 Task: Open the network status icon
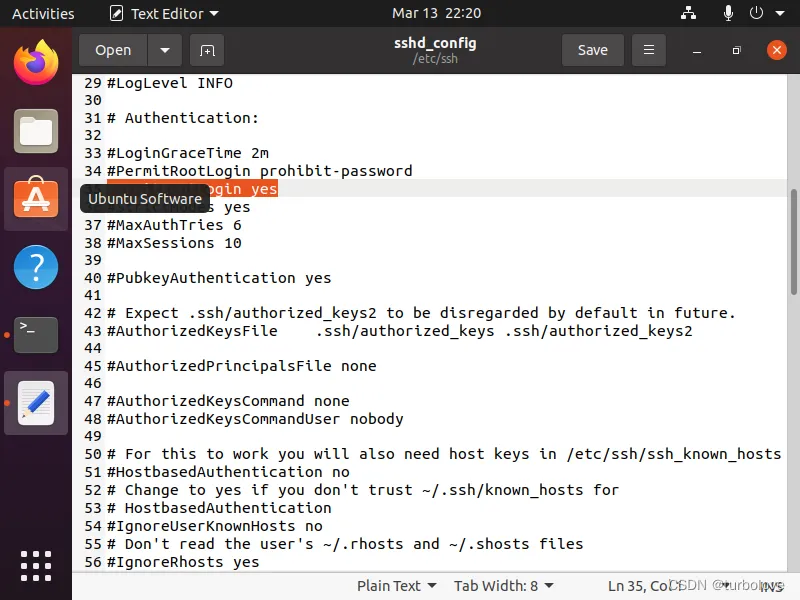click(688, 14)
